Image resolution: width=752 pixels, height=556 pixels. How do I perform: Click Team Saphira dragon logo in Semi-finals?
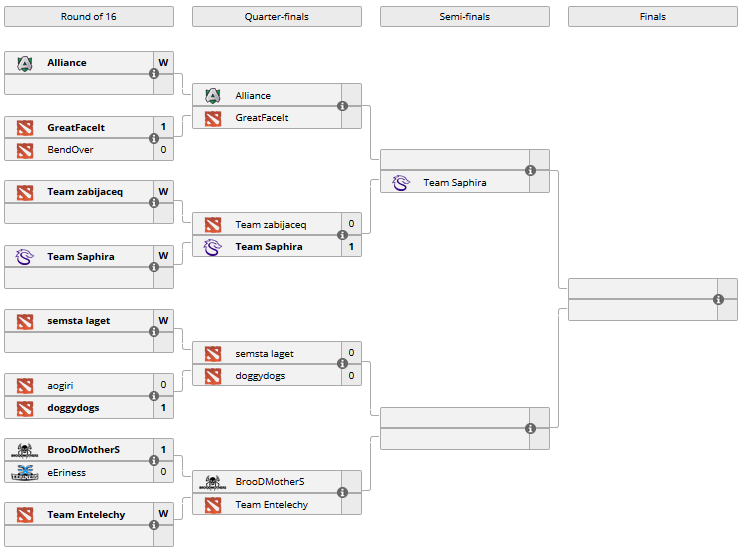tap(401, 182)
